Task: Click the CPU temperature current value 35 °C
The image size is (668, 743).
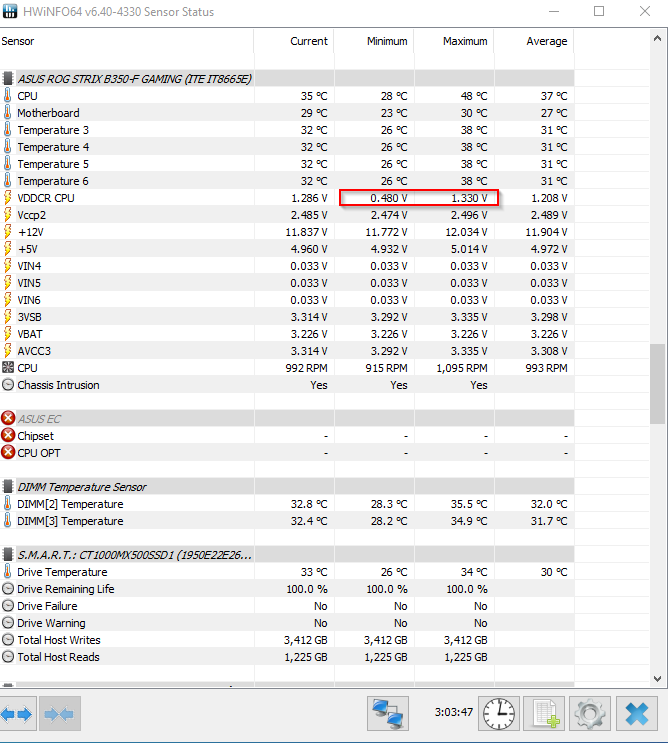Action: 314,96
